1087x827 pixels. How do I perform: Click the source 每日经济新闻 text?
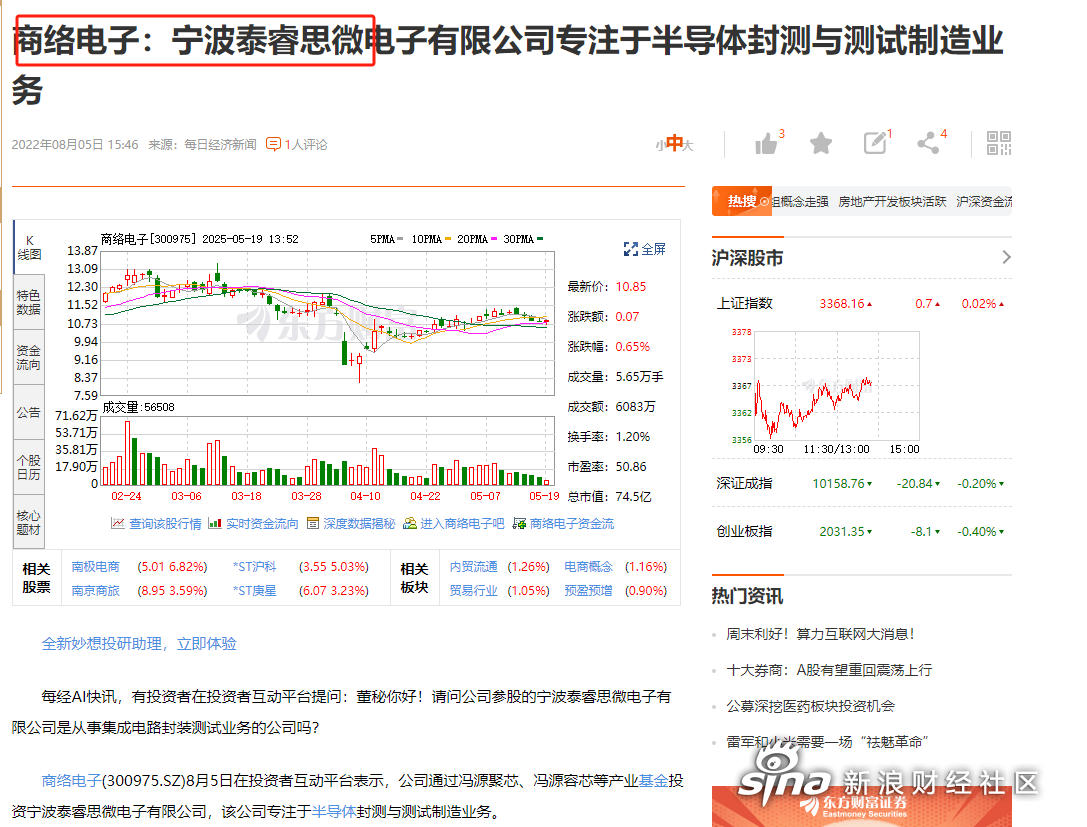[220, 145]
